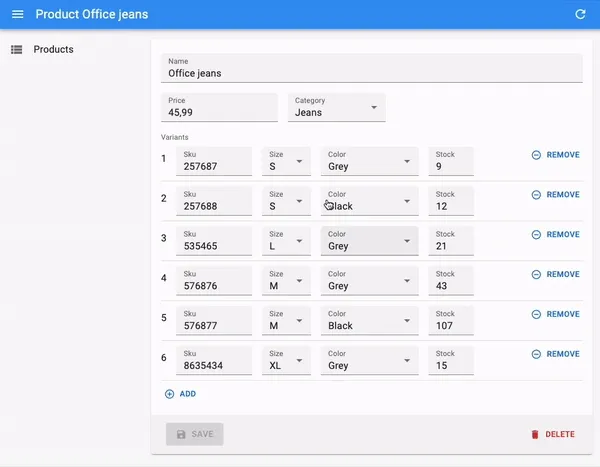Click the refresh icon in the app bar

click(x=580, y=14)
